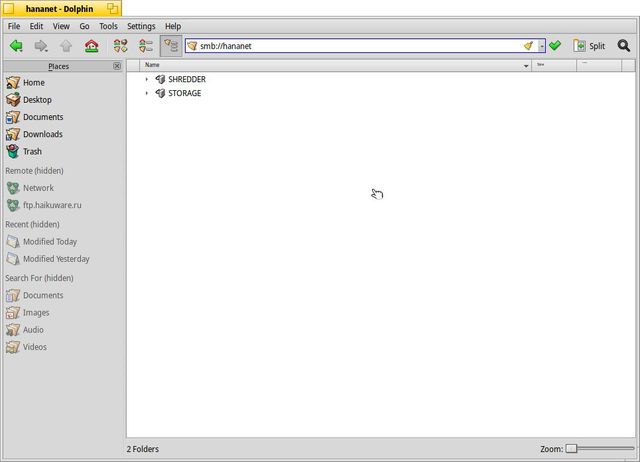Open the Help menu
Image resolution: width=640 pixels, height=462 pixels.
[173, 26]
